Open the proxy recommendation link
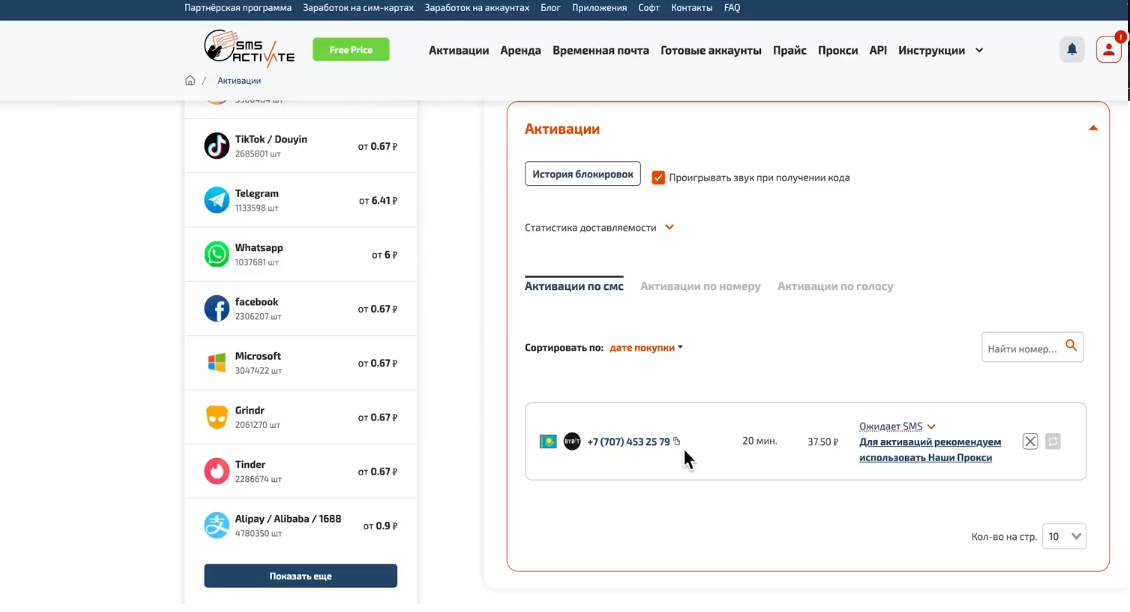This screenshot has height=612, width=1130. pyautogui.click(x=930, y=450)
